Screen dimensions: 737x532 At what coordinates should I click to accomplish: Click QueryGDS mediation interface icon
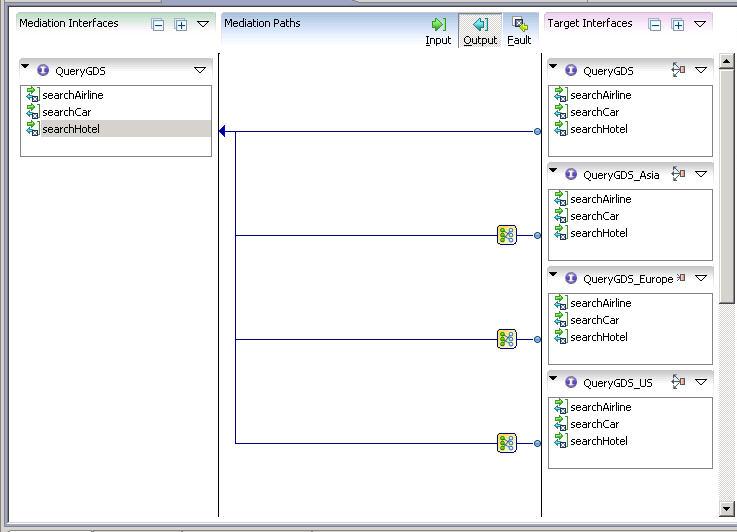point(43,70)
